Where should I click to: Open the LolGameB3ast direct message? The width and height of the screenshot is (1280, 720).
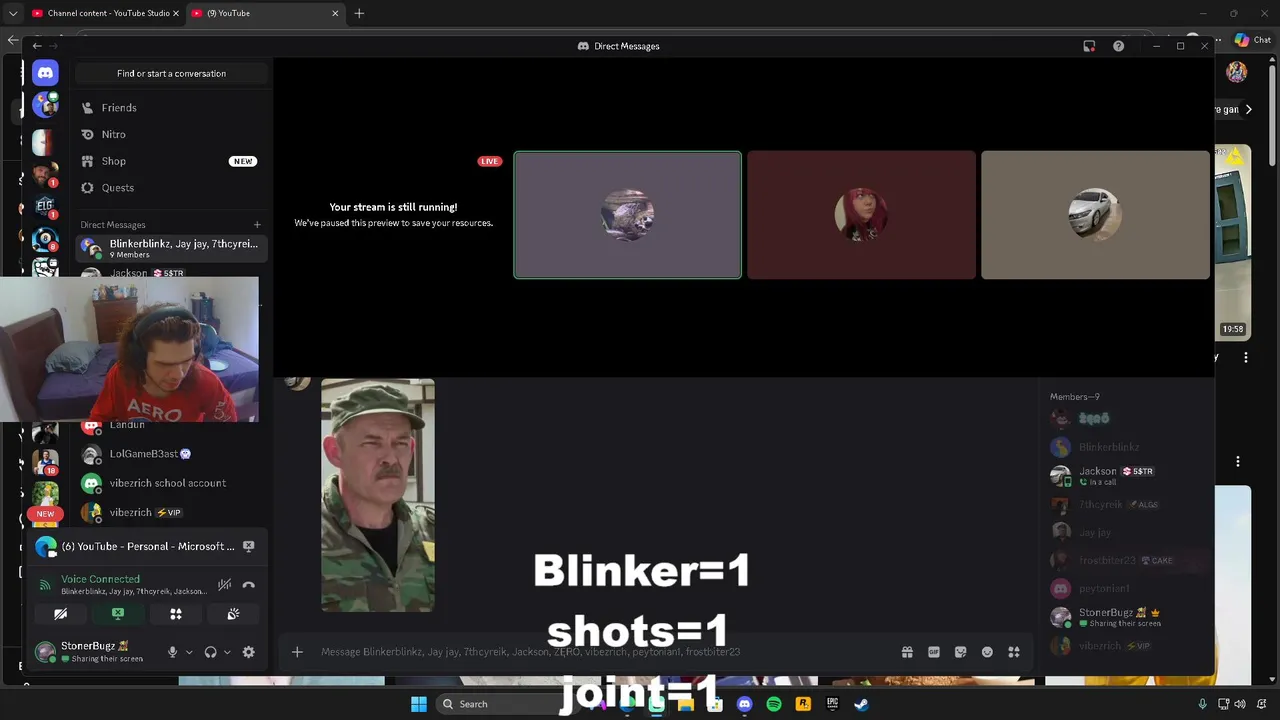tap(171, 454)
